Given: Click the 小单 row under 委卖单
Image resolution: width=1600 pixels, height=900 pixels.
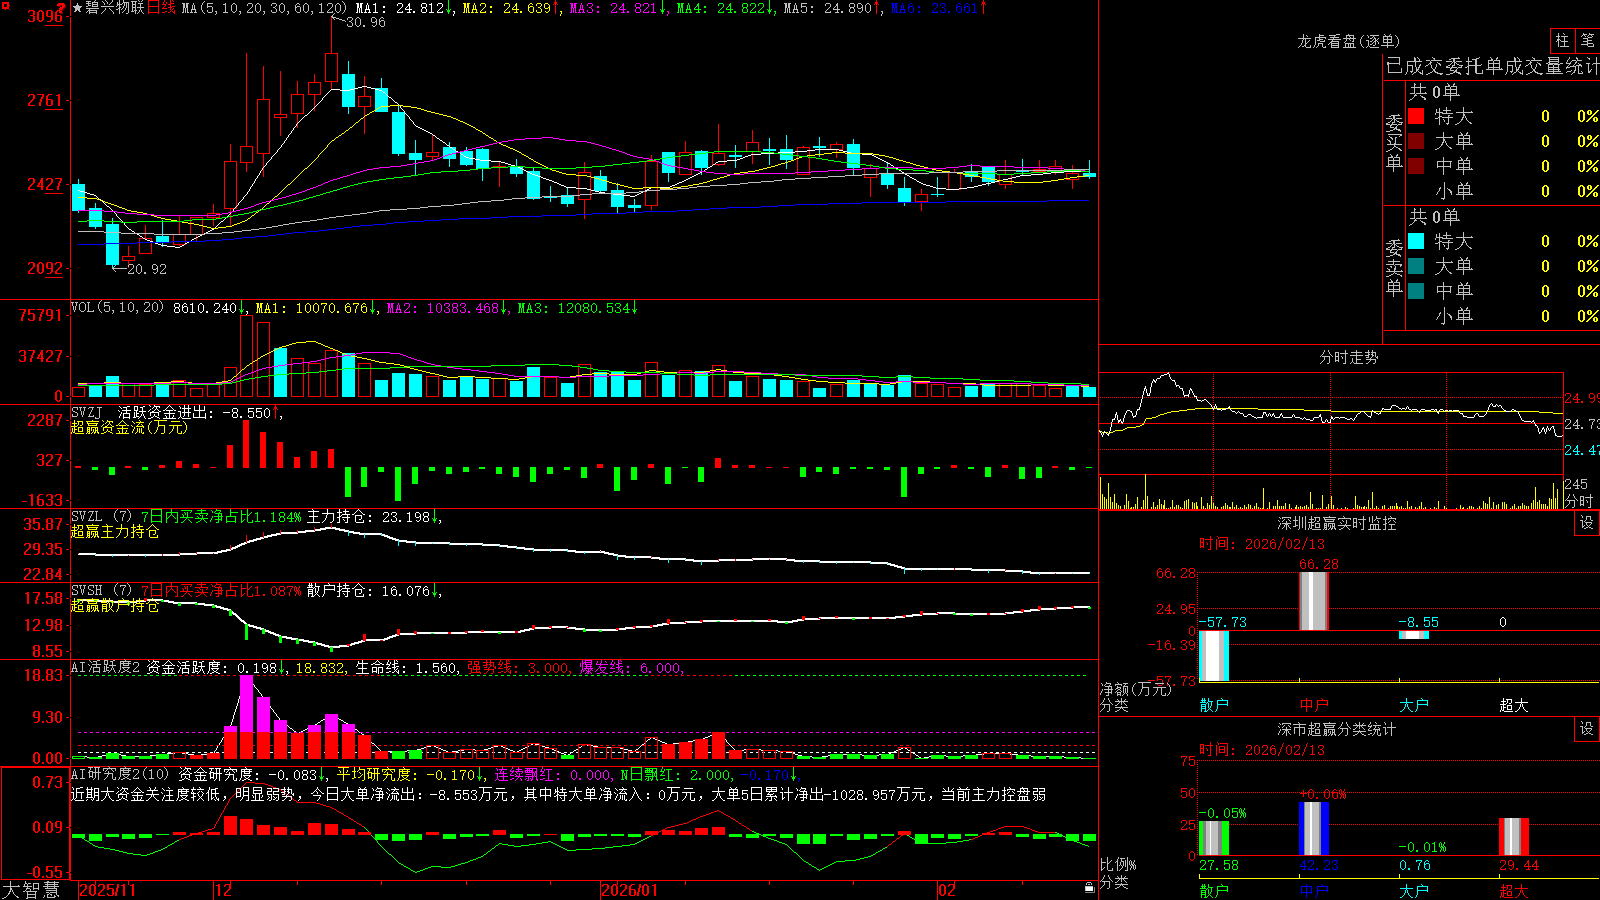Looking at the screenshot, I should [1503, 316].
